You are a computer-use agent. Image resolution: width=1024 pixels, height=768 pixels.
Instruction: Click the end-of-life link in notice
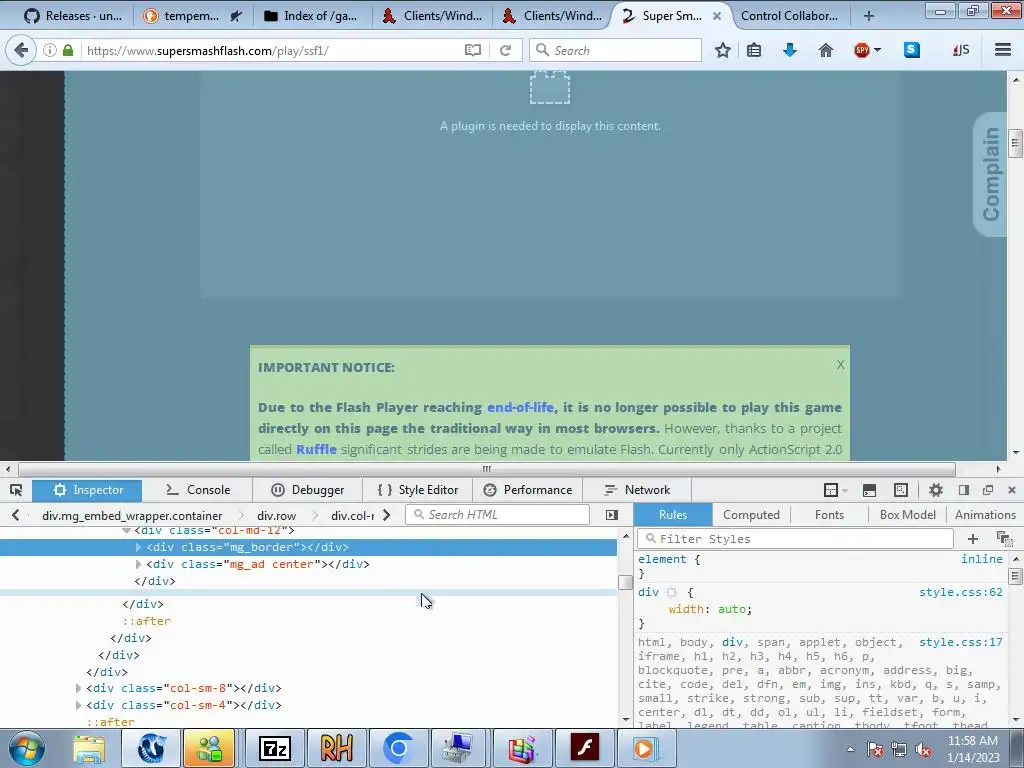click(520, 407)
